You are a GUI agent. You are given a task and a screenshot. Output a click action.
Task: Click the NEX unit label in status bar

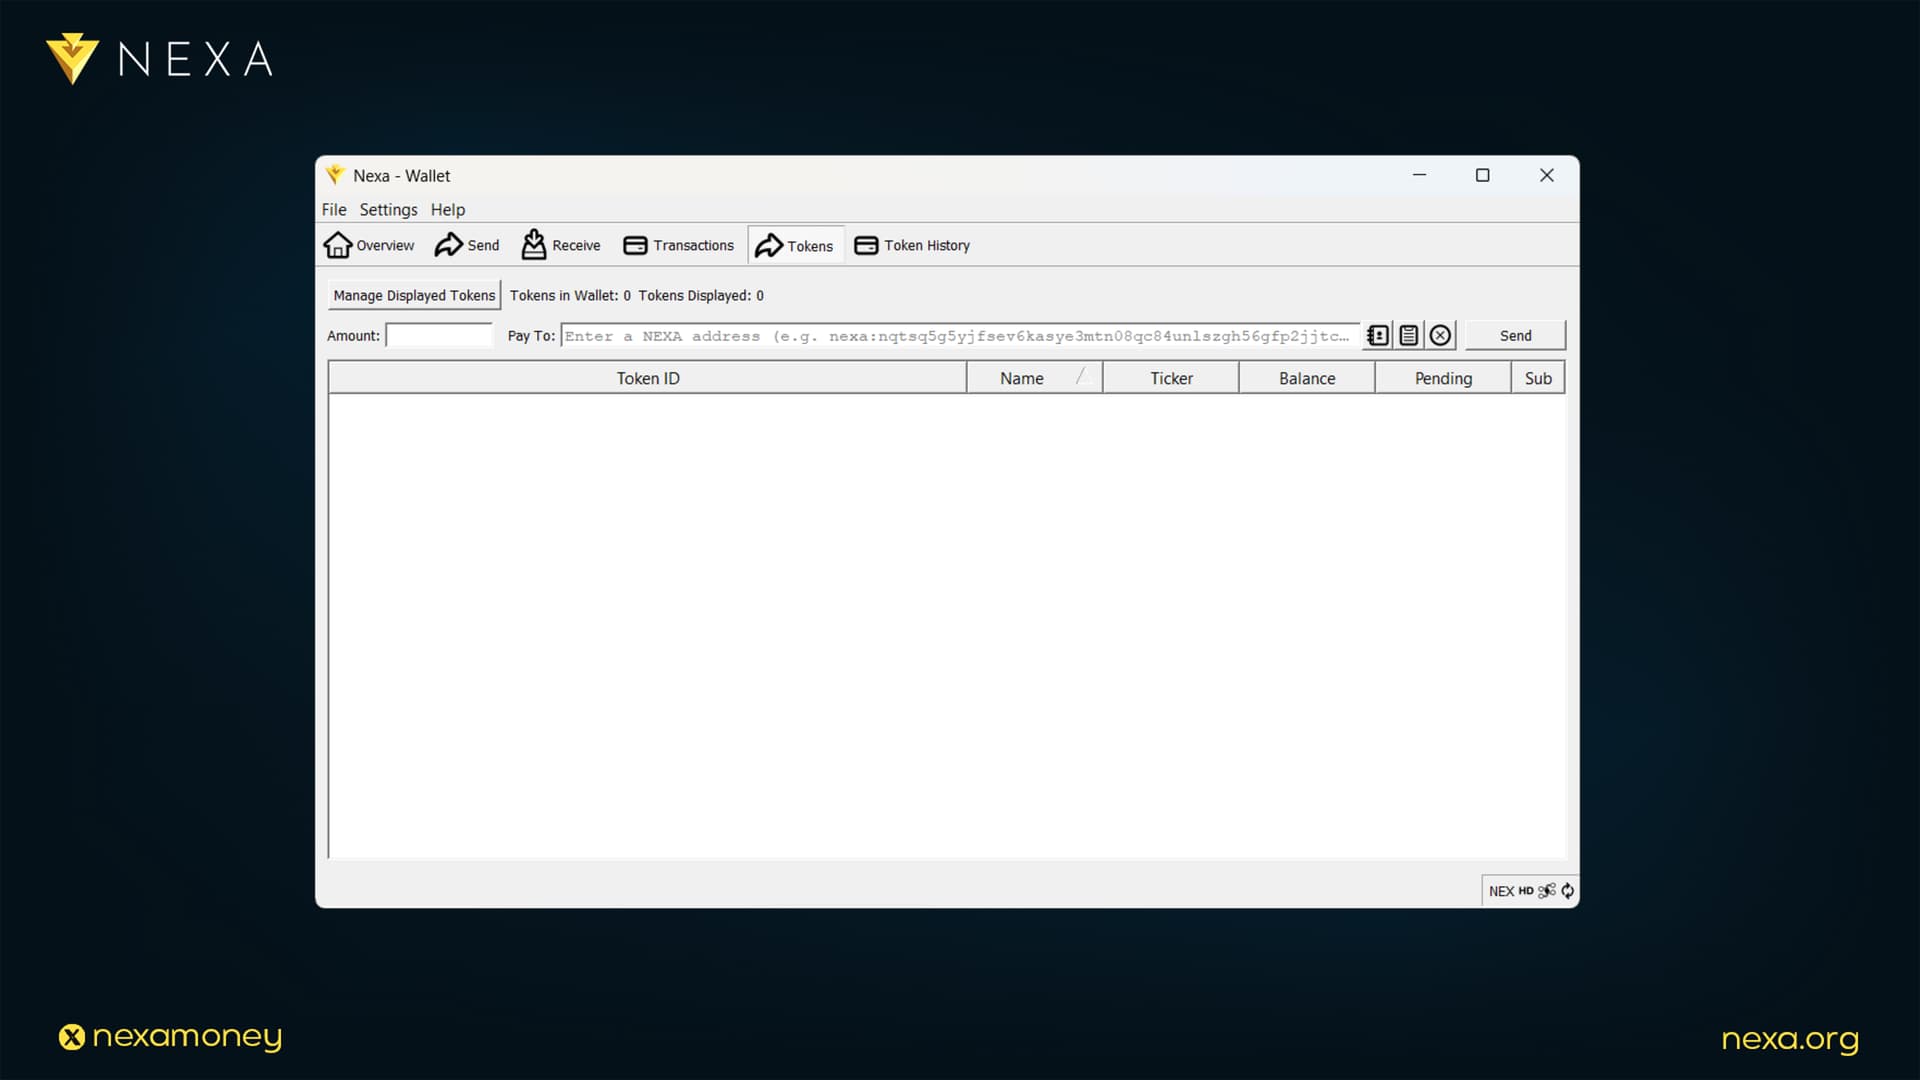pos(1501,891)
